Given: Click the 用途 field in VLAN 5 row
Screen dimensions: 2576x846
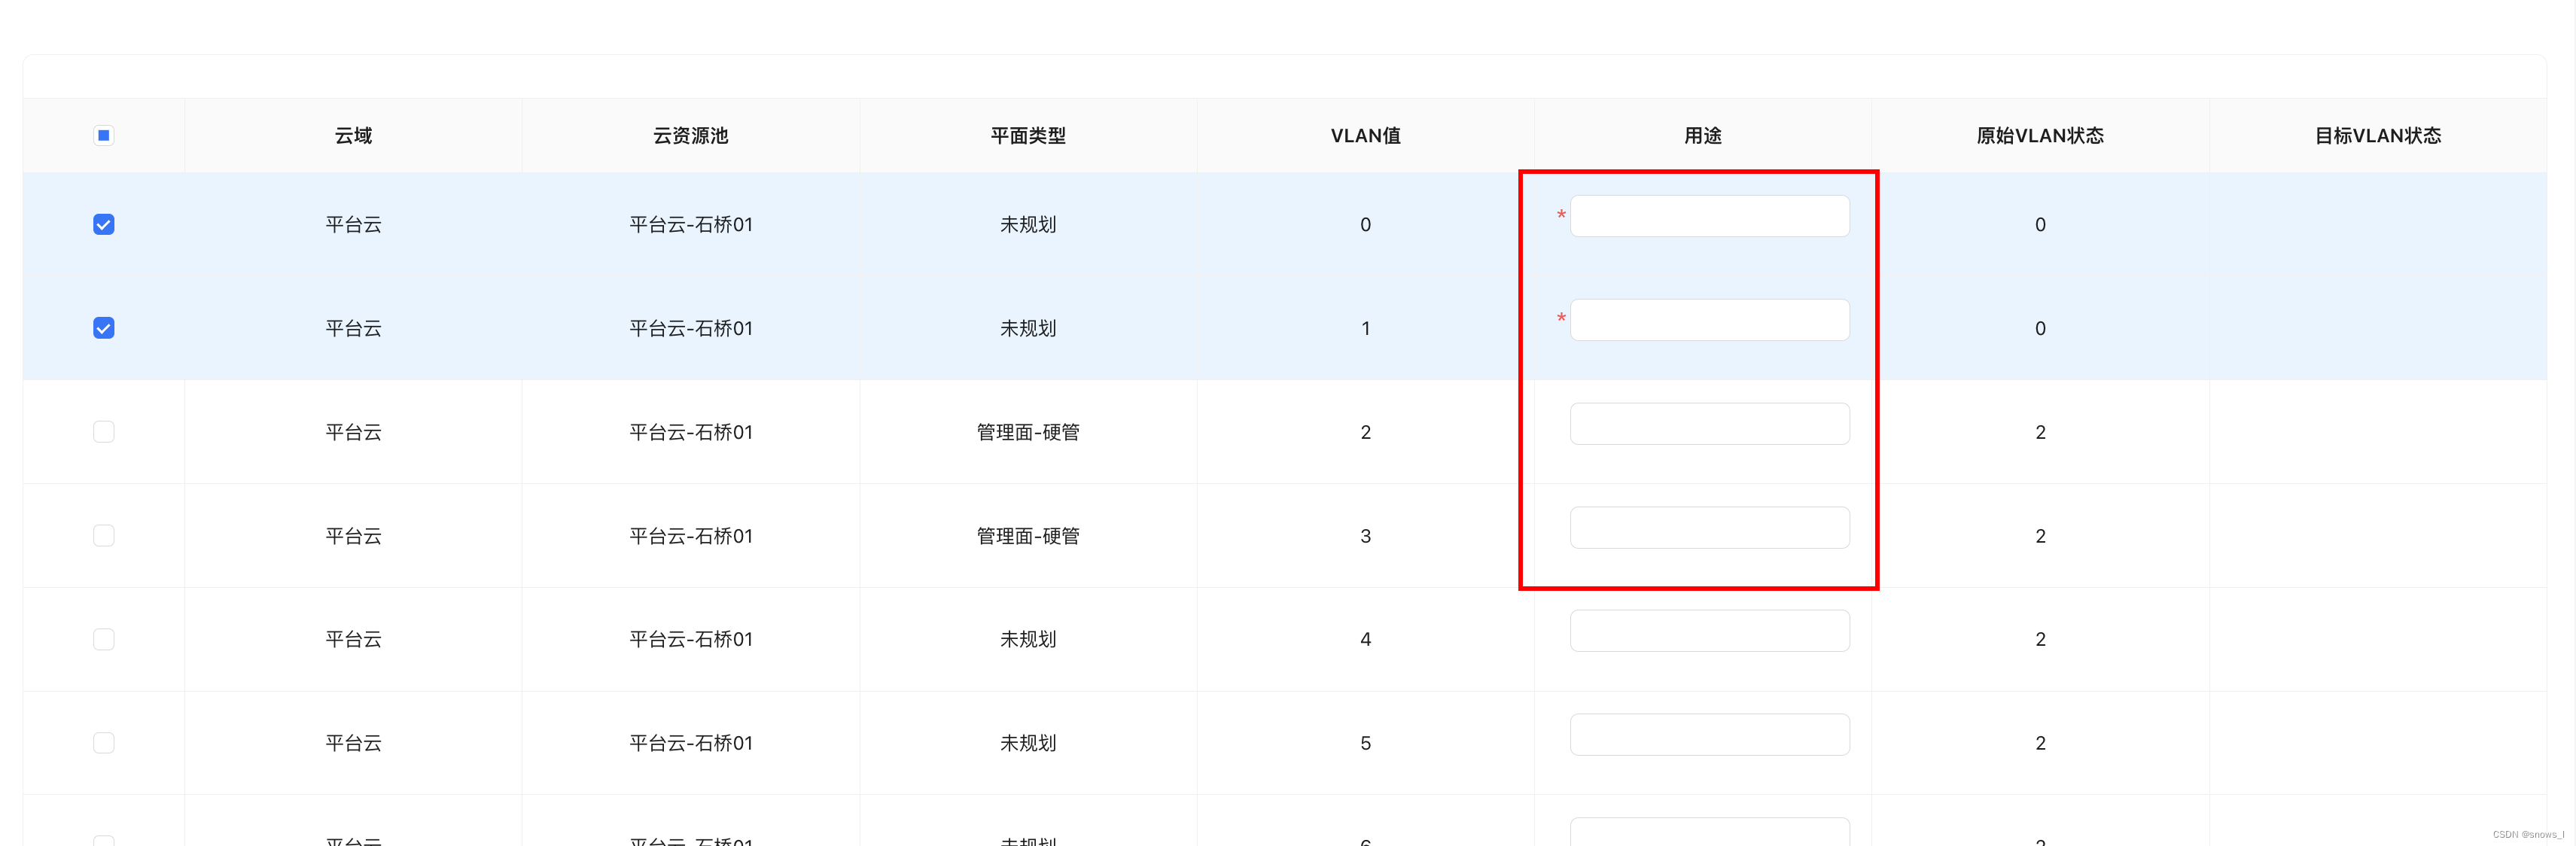Looking at the screenshot, I should click(x=1709, y=735).
